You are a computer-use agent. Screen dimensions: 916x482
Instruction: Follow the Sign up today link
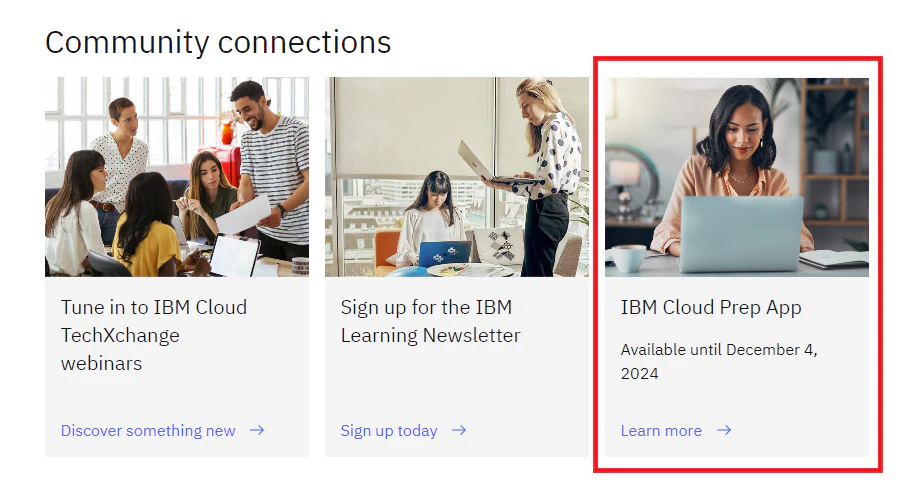tap(389, 431)
